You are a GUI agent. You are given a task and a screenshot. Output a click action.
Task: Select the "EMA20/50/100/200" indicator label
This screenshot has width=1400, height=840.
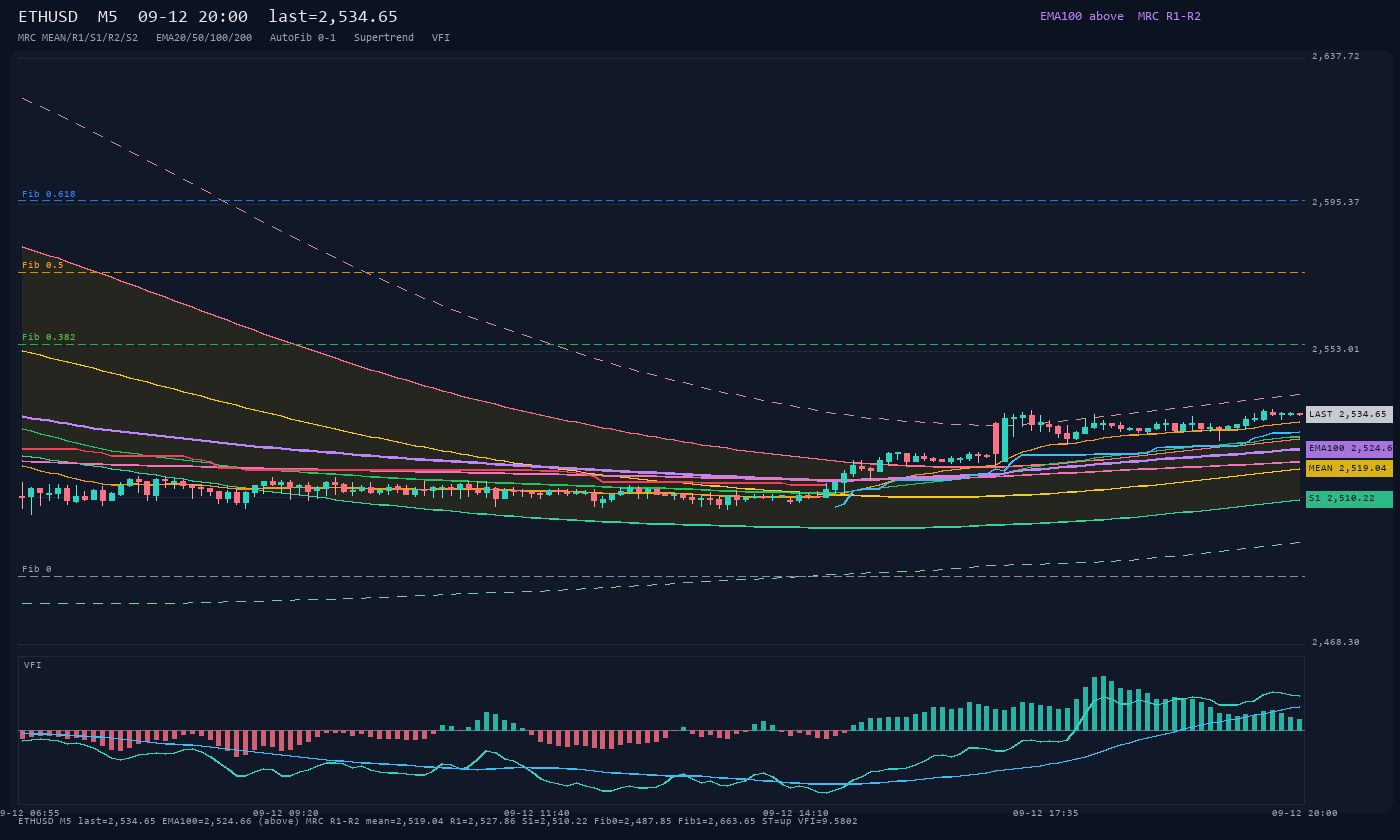pyautogui.click(x=204, y=38)
